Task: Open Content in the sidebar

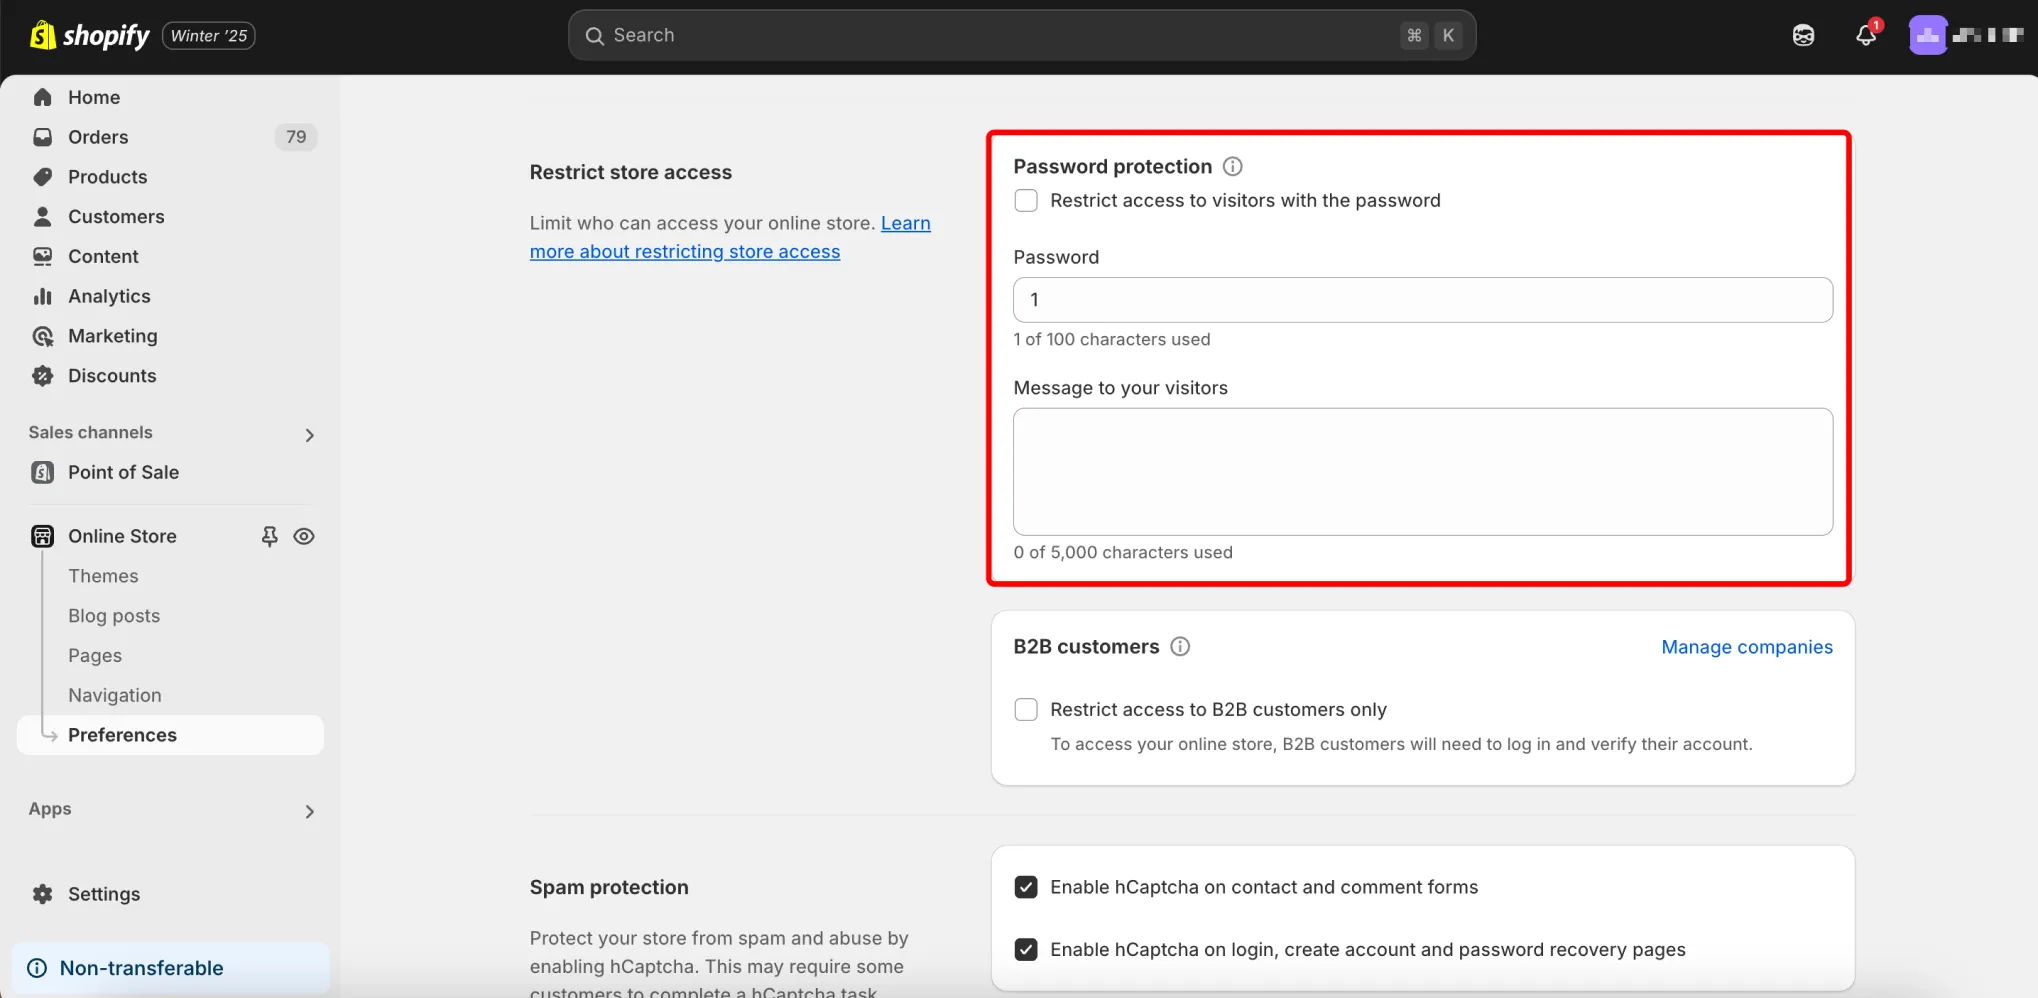Action: 103,257
